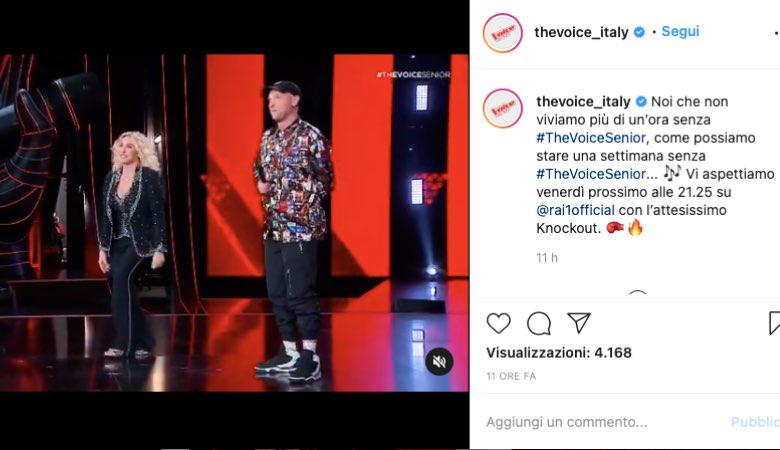
Task: Expand more comments with the circle icon
Action: click(638, 294)
